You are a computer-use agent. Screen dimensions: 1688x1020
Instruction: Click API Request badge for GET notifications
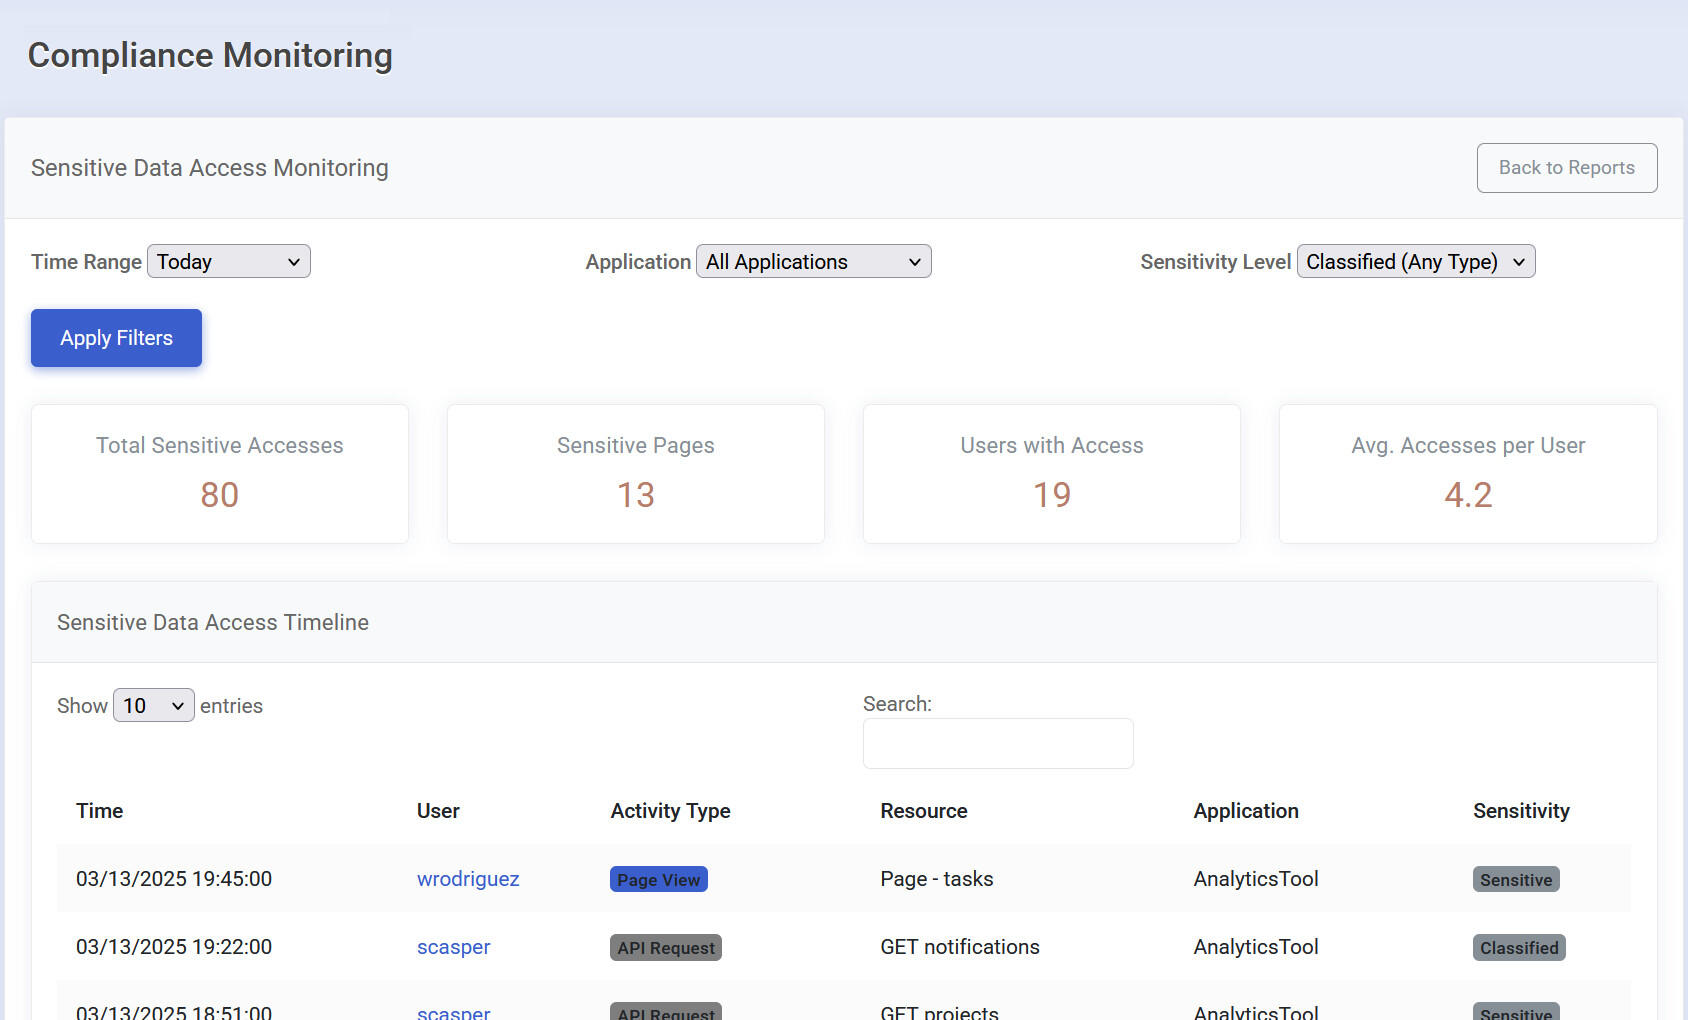(665, 948)
